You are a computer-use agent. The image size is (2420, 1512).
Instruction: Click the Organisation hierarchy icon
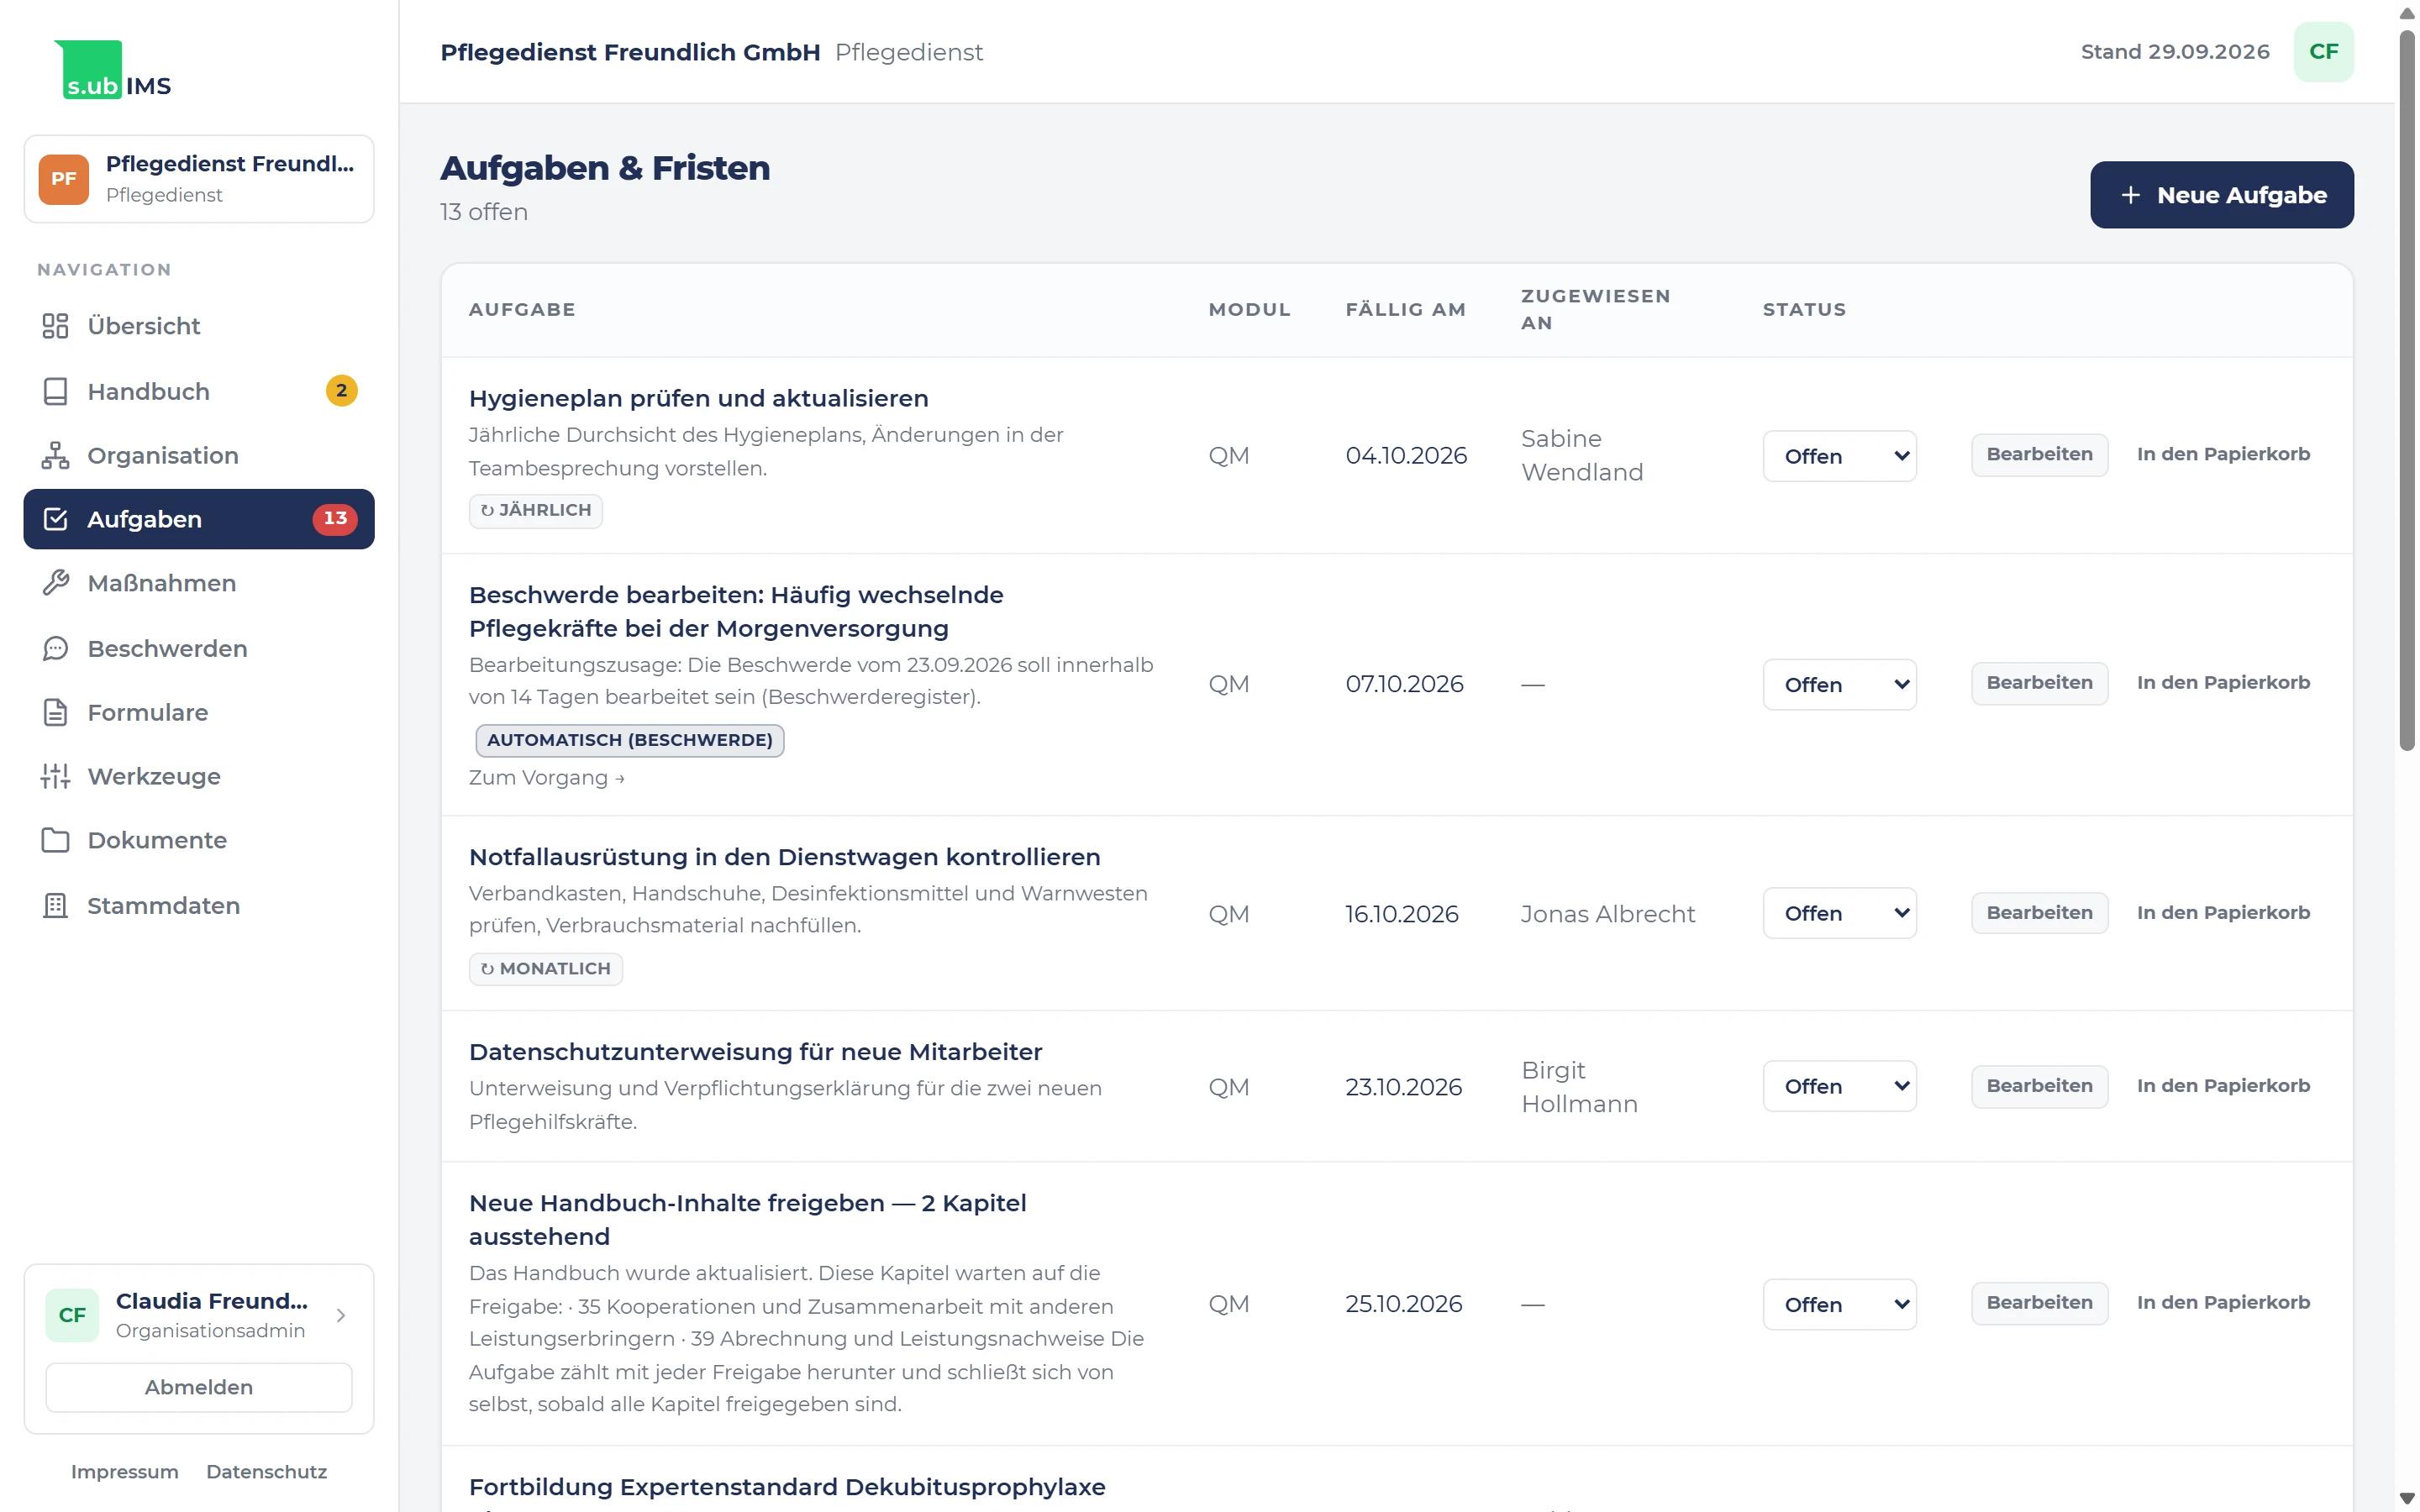(x=55, y=455)
